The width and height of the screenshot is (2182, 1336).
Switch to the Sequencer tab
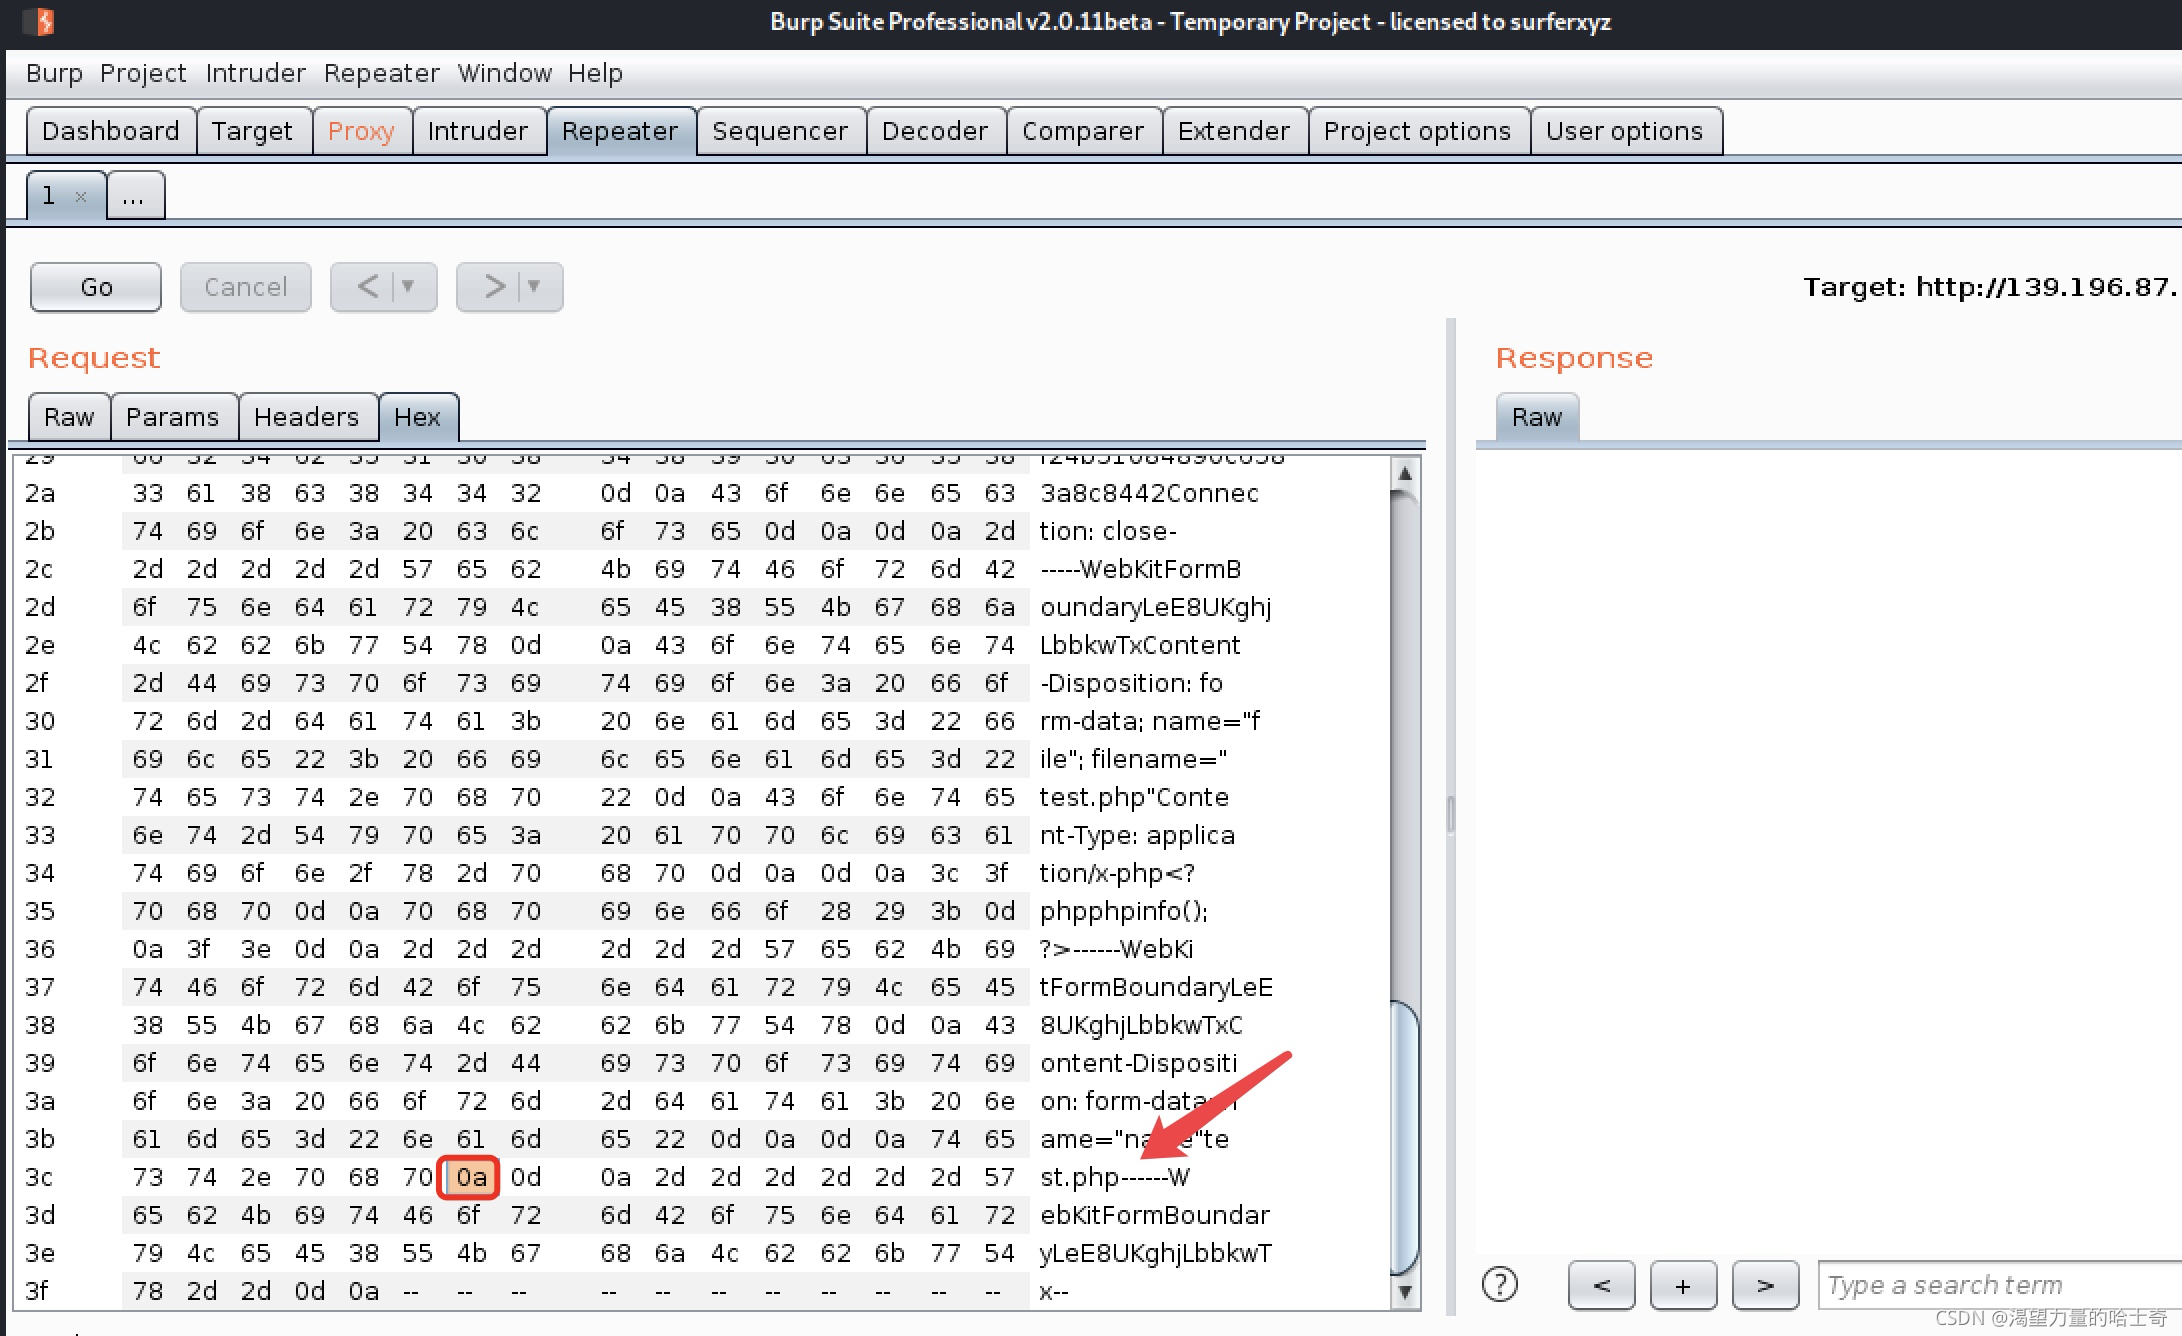tap(780, 131)
